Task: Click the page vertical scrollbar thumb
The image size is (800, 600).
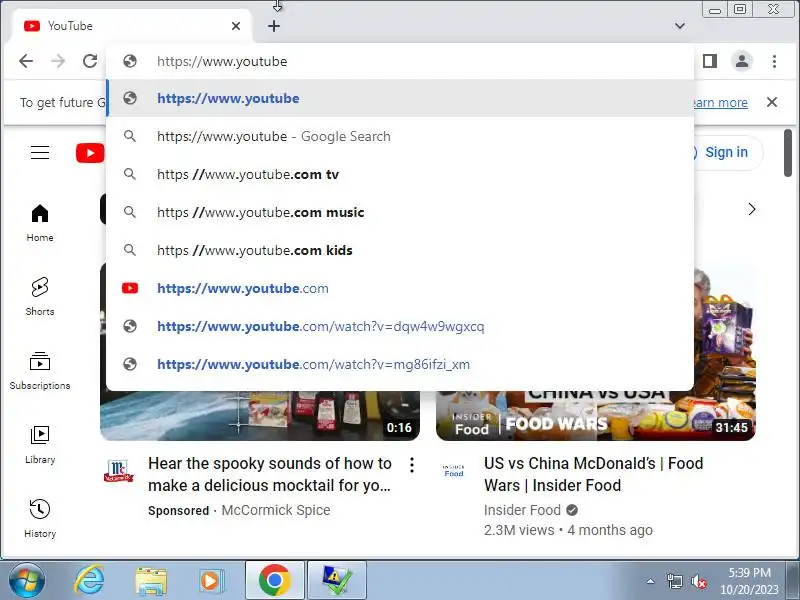Action: point(788,153)
